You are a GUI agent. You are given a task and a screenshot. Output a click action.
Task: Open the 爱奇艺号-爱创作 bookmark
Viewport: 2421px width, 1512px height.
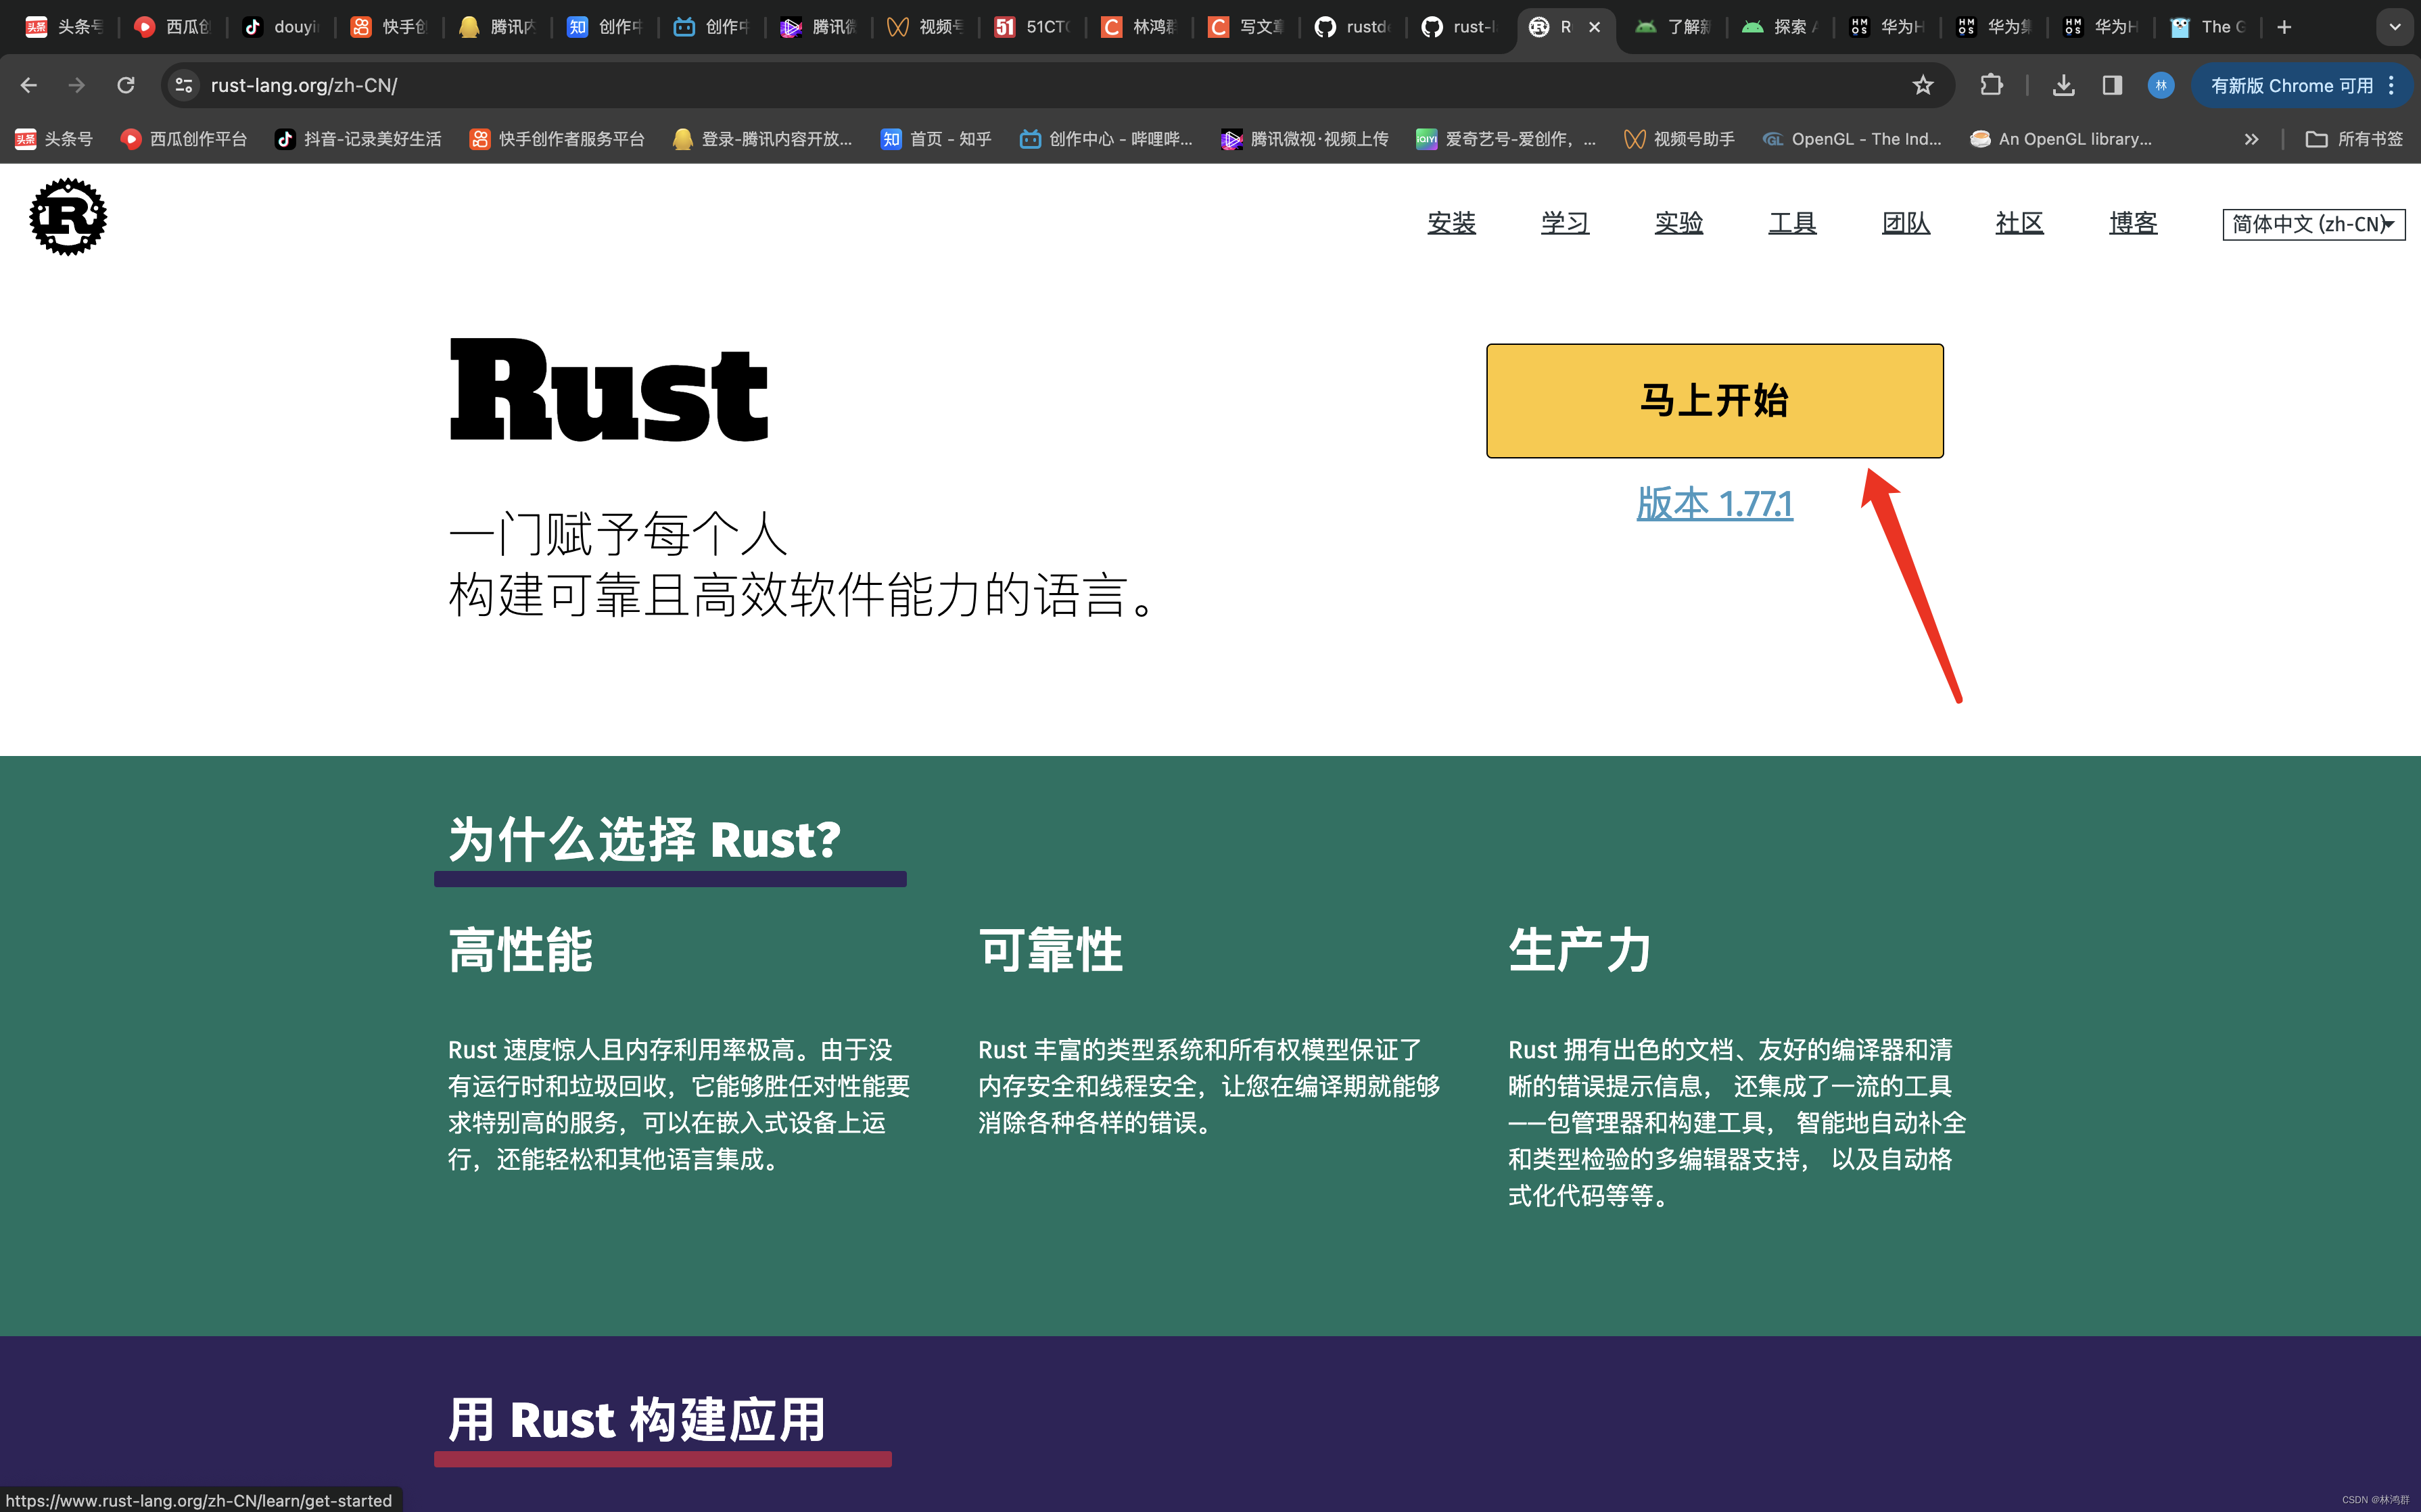pos(1506,139)
